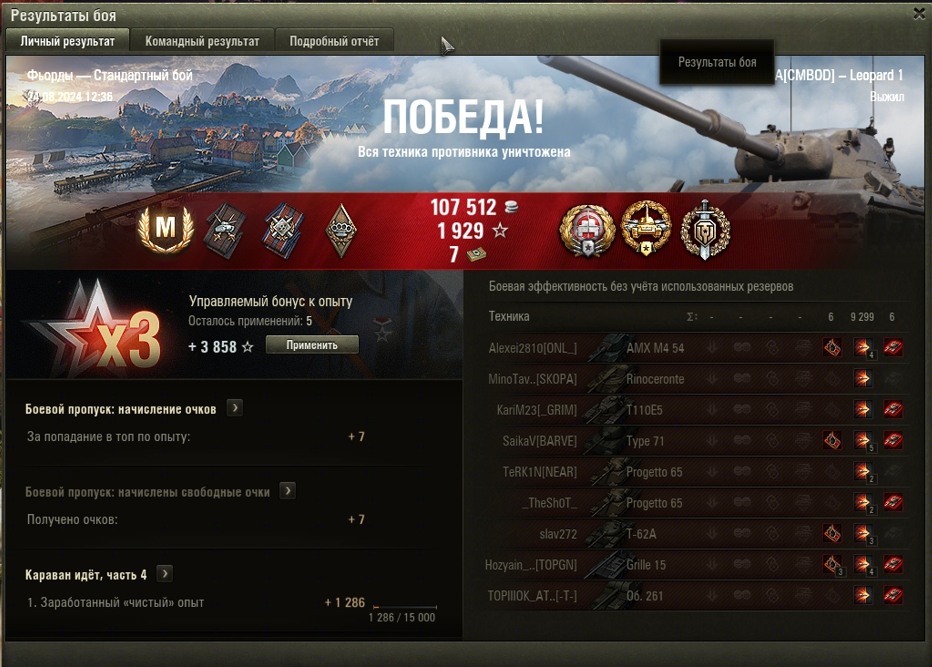The height and width of the screenshot is (667, 932).
Task: Click the 1 286 / 15 000 progress bar
Action: coord(405,607)
